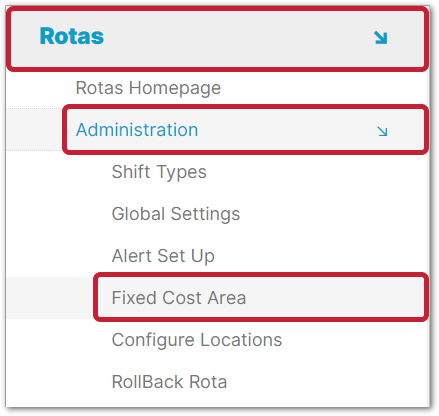
Task: Click the highlighted Fixed Cost Area row
Action: 261,297
